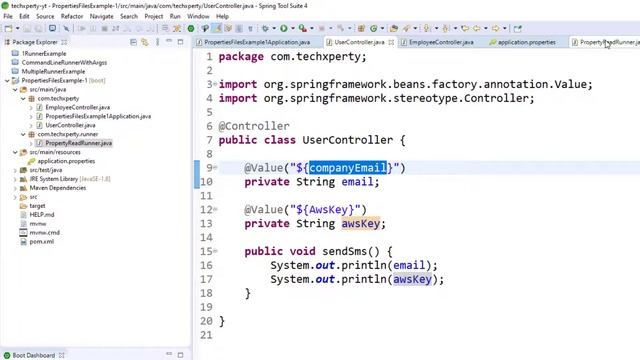The width and height of the screenshot is (640, 360).
Task: Open the Refactor menu
Action: [x=72, y=16]
